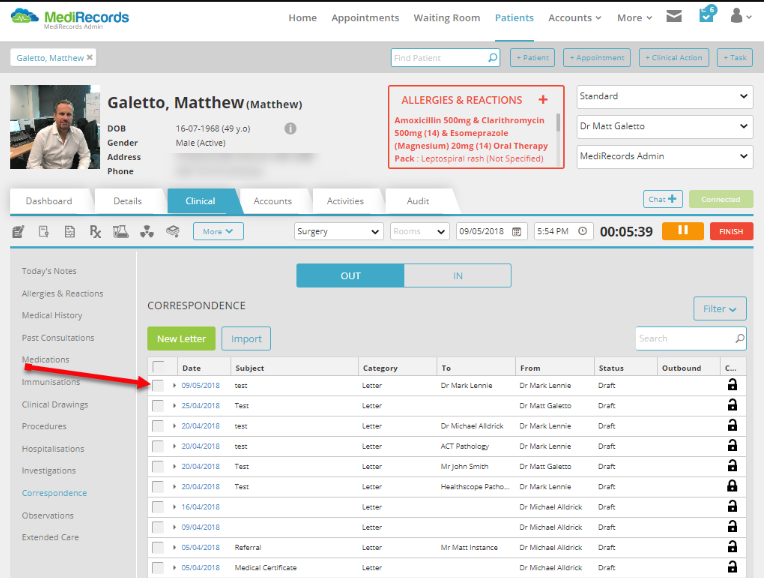
Task: Open the Rx prescription tool
Action: point(96,231)
